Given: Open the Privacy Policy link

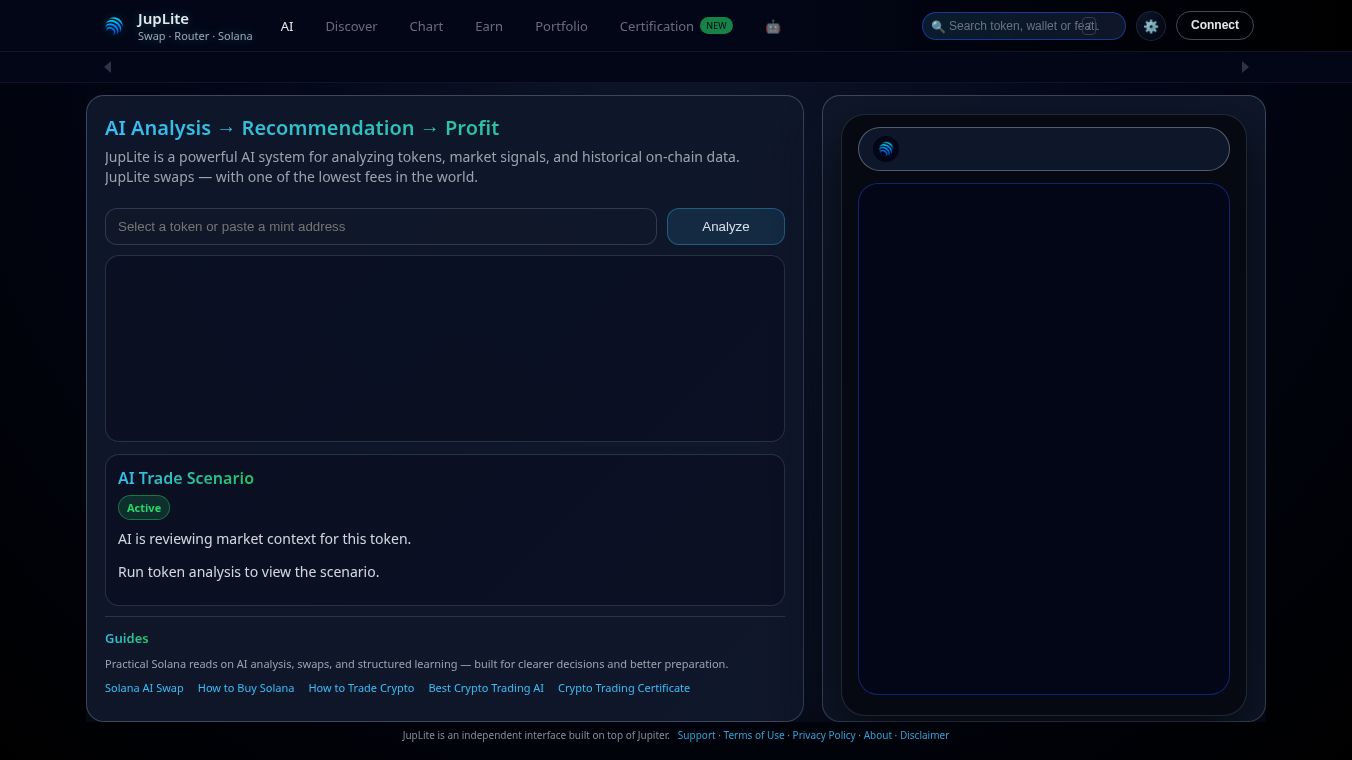Looking at the screenshot, I should pyautogui.click(x=824, y=735).
